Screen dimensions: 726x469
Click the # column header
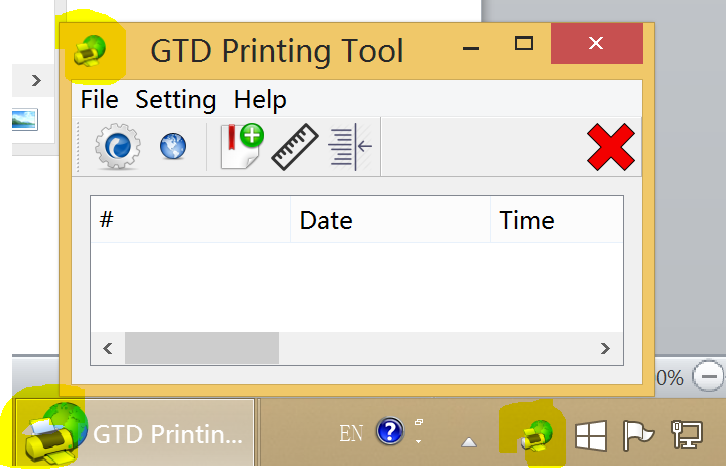click(191, 219)
